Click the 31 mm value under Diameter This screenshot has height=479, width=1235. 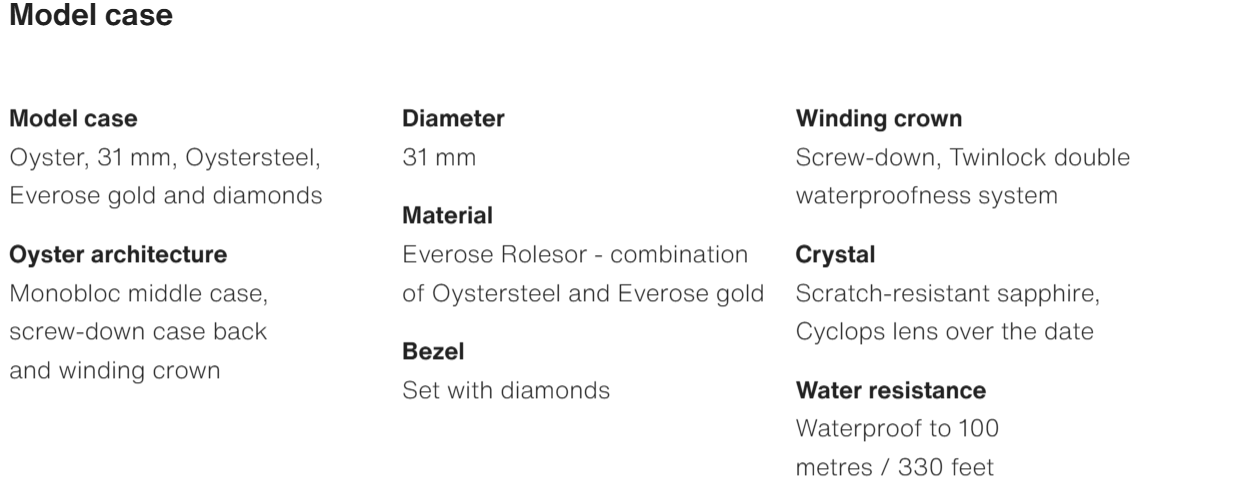click(x=439, y=158)
